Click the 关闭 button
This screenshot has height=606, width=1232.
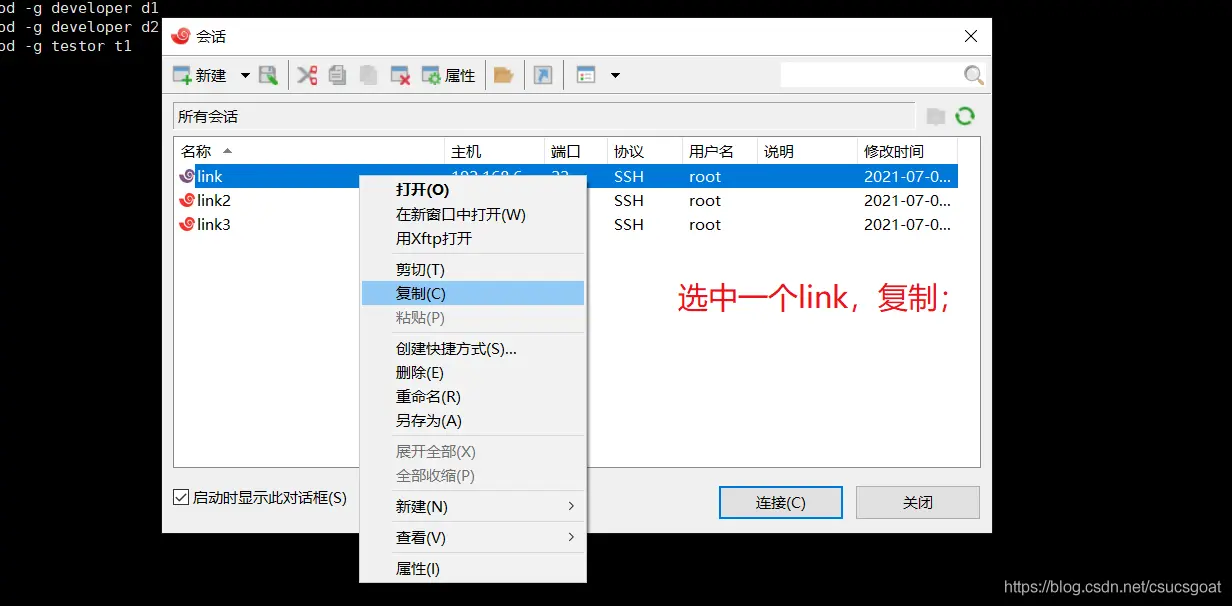[917, 502]
